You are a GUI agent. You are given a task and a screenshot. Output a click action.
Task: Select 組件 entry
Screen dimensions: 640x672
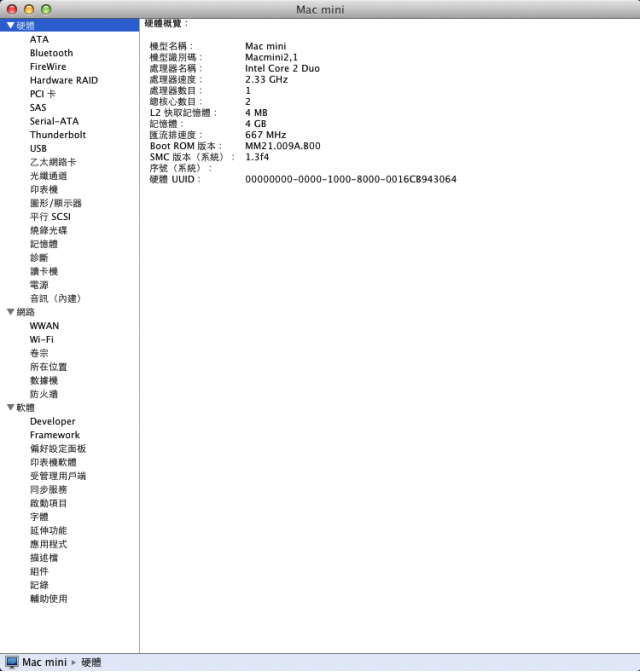tap(39, 572)
